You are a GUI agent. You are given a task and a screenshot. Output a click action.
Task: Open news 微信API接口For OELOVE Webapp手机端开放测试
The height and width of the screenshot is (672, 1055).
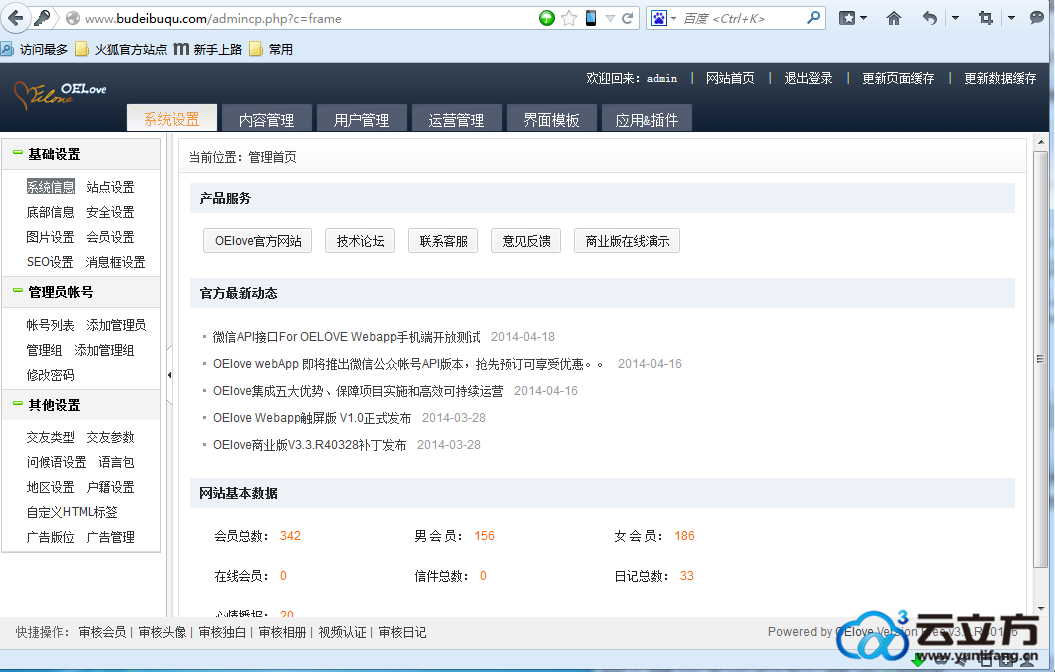[347, 337]
